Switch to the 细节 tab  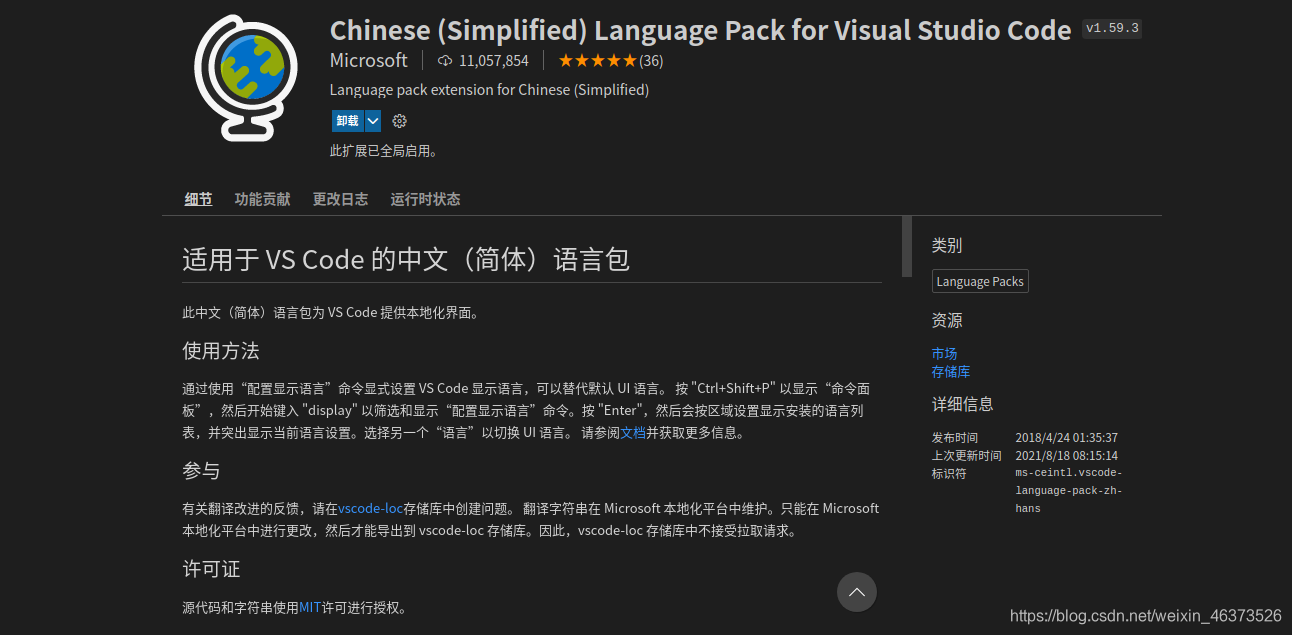click(198, 199)
